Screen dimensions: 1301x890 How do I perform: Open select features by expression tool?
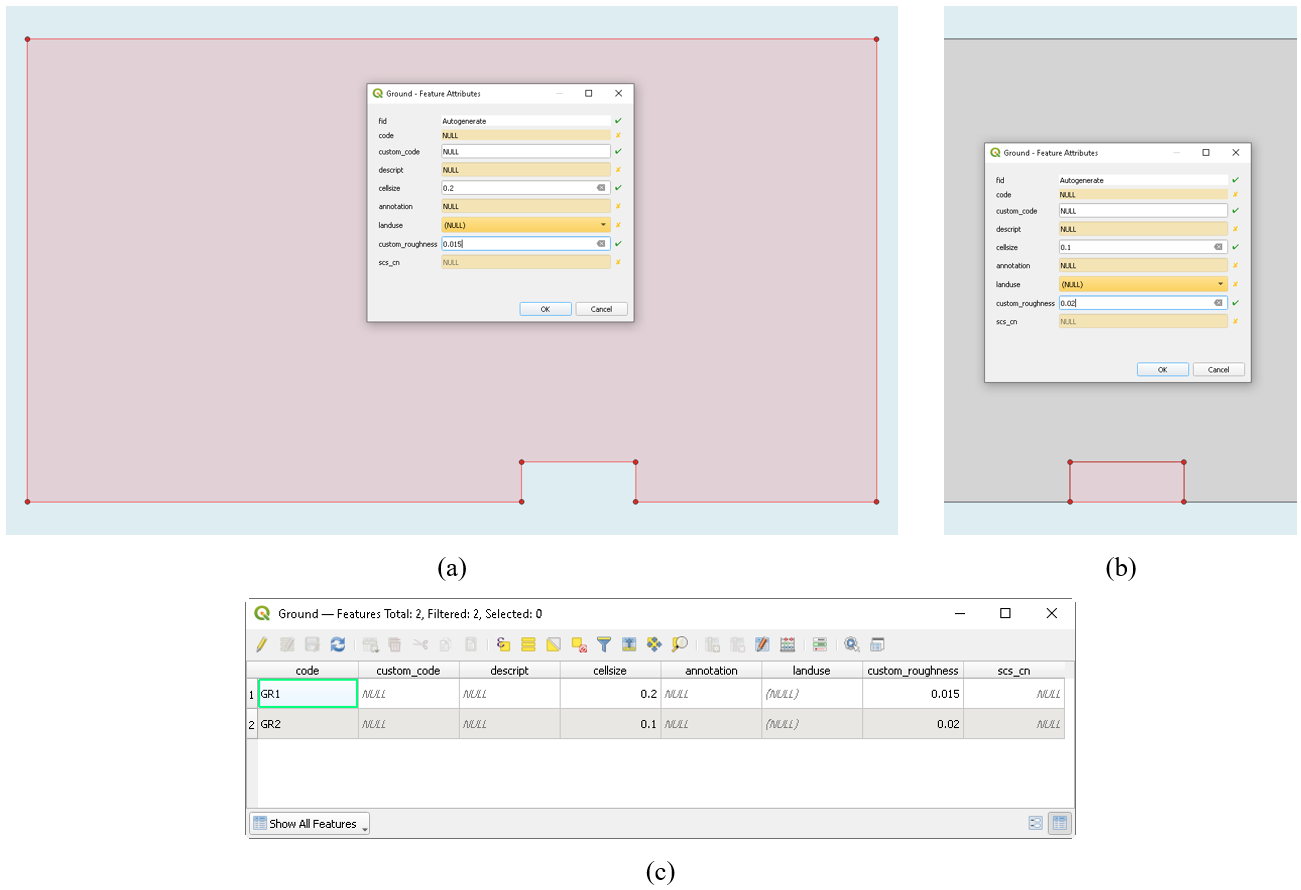[503, 645]
